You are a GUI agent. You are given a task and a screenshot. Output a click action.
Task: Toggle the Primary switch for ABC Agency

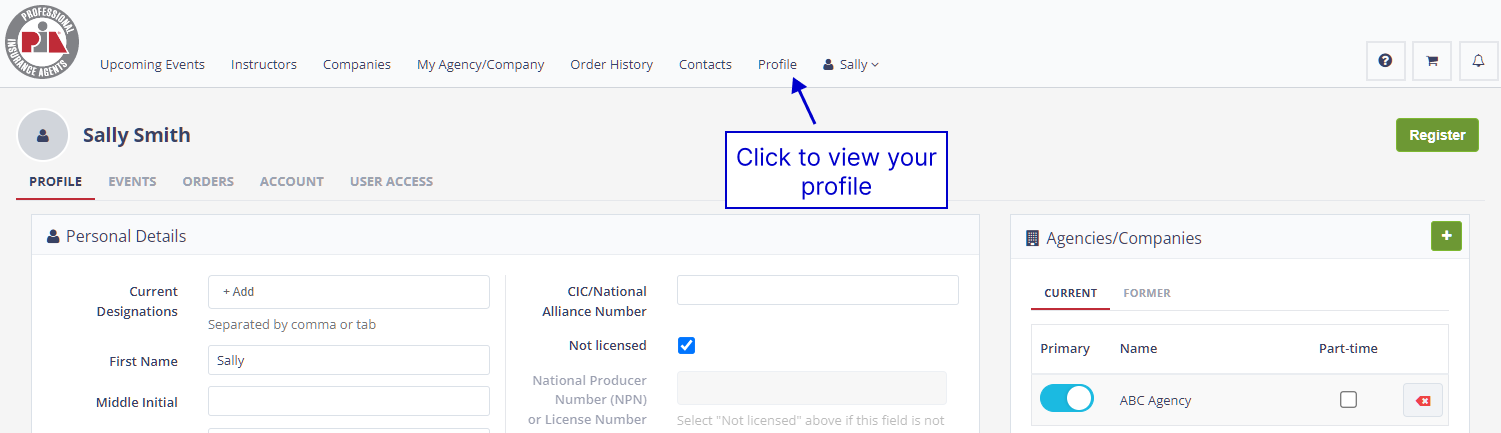(x=1066, y=399)
